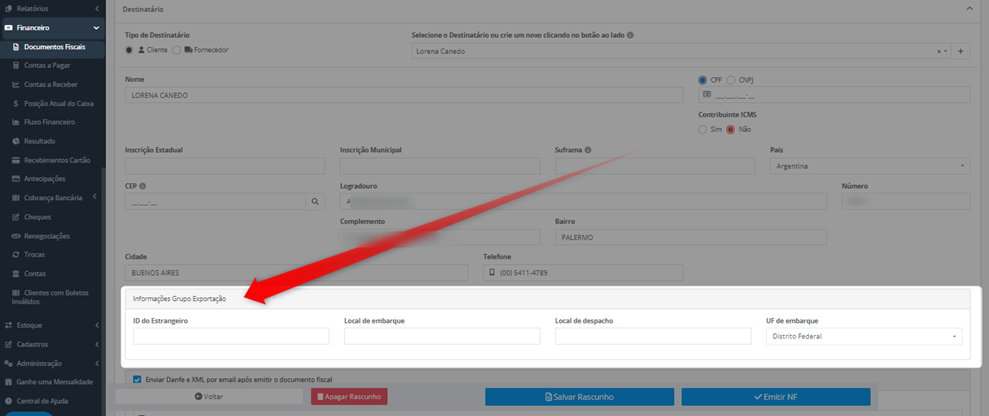Click the Trocas sidebar icon

[x=16, y=255]
